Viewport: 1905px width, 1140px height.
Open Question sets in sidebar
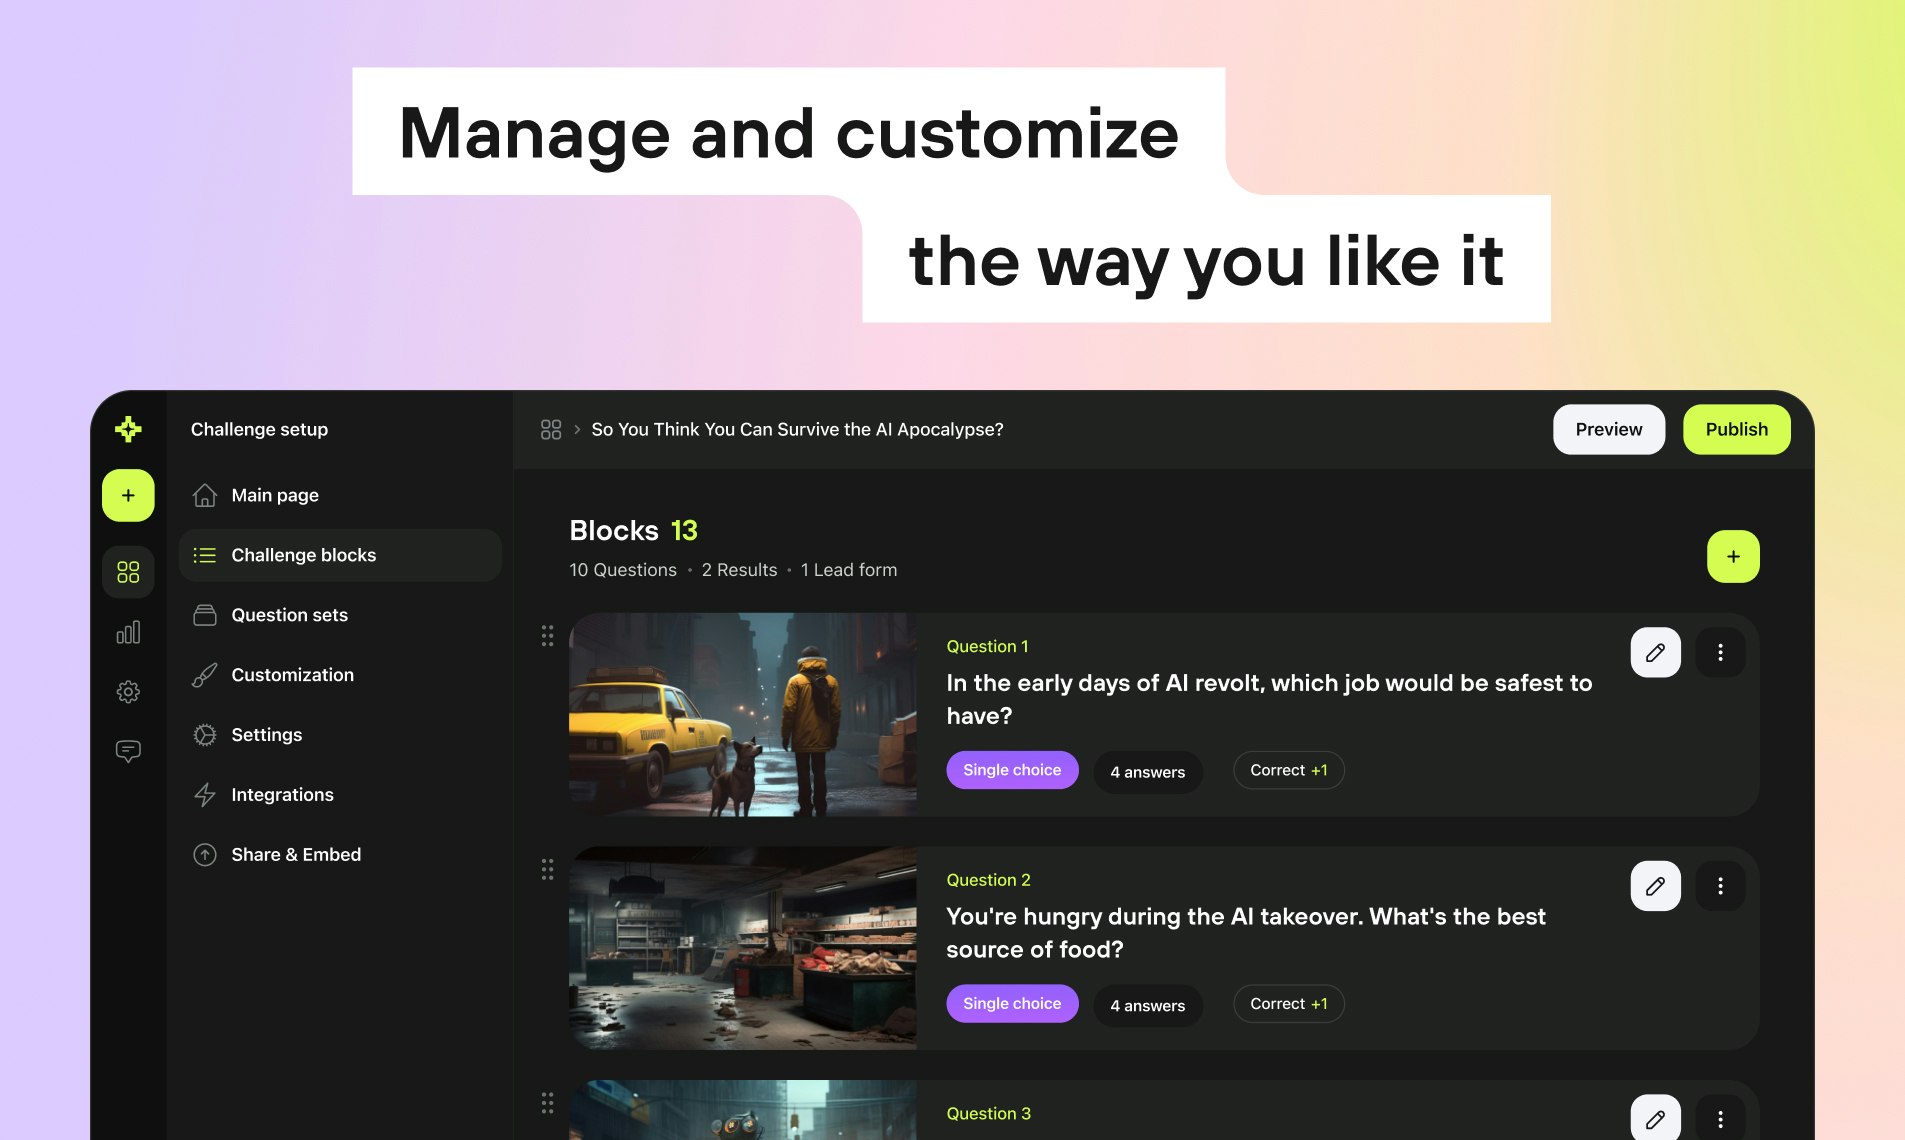coord(340,615)
